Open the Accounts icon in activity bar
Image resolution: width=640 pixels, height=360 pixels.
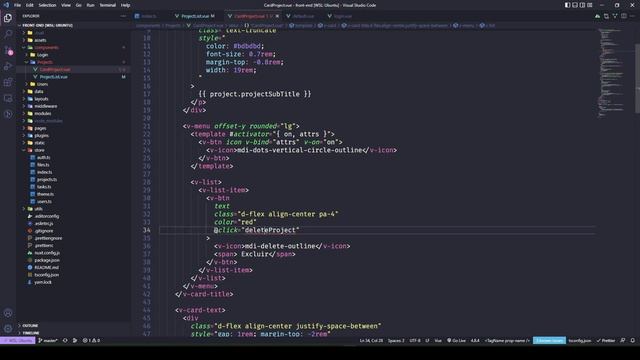(x=8, y=313)
